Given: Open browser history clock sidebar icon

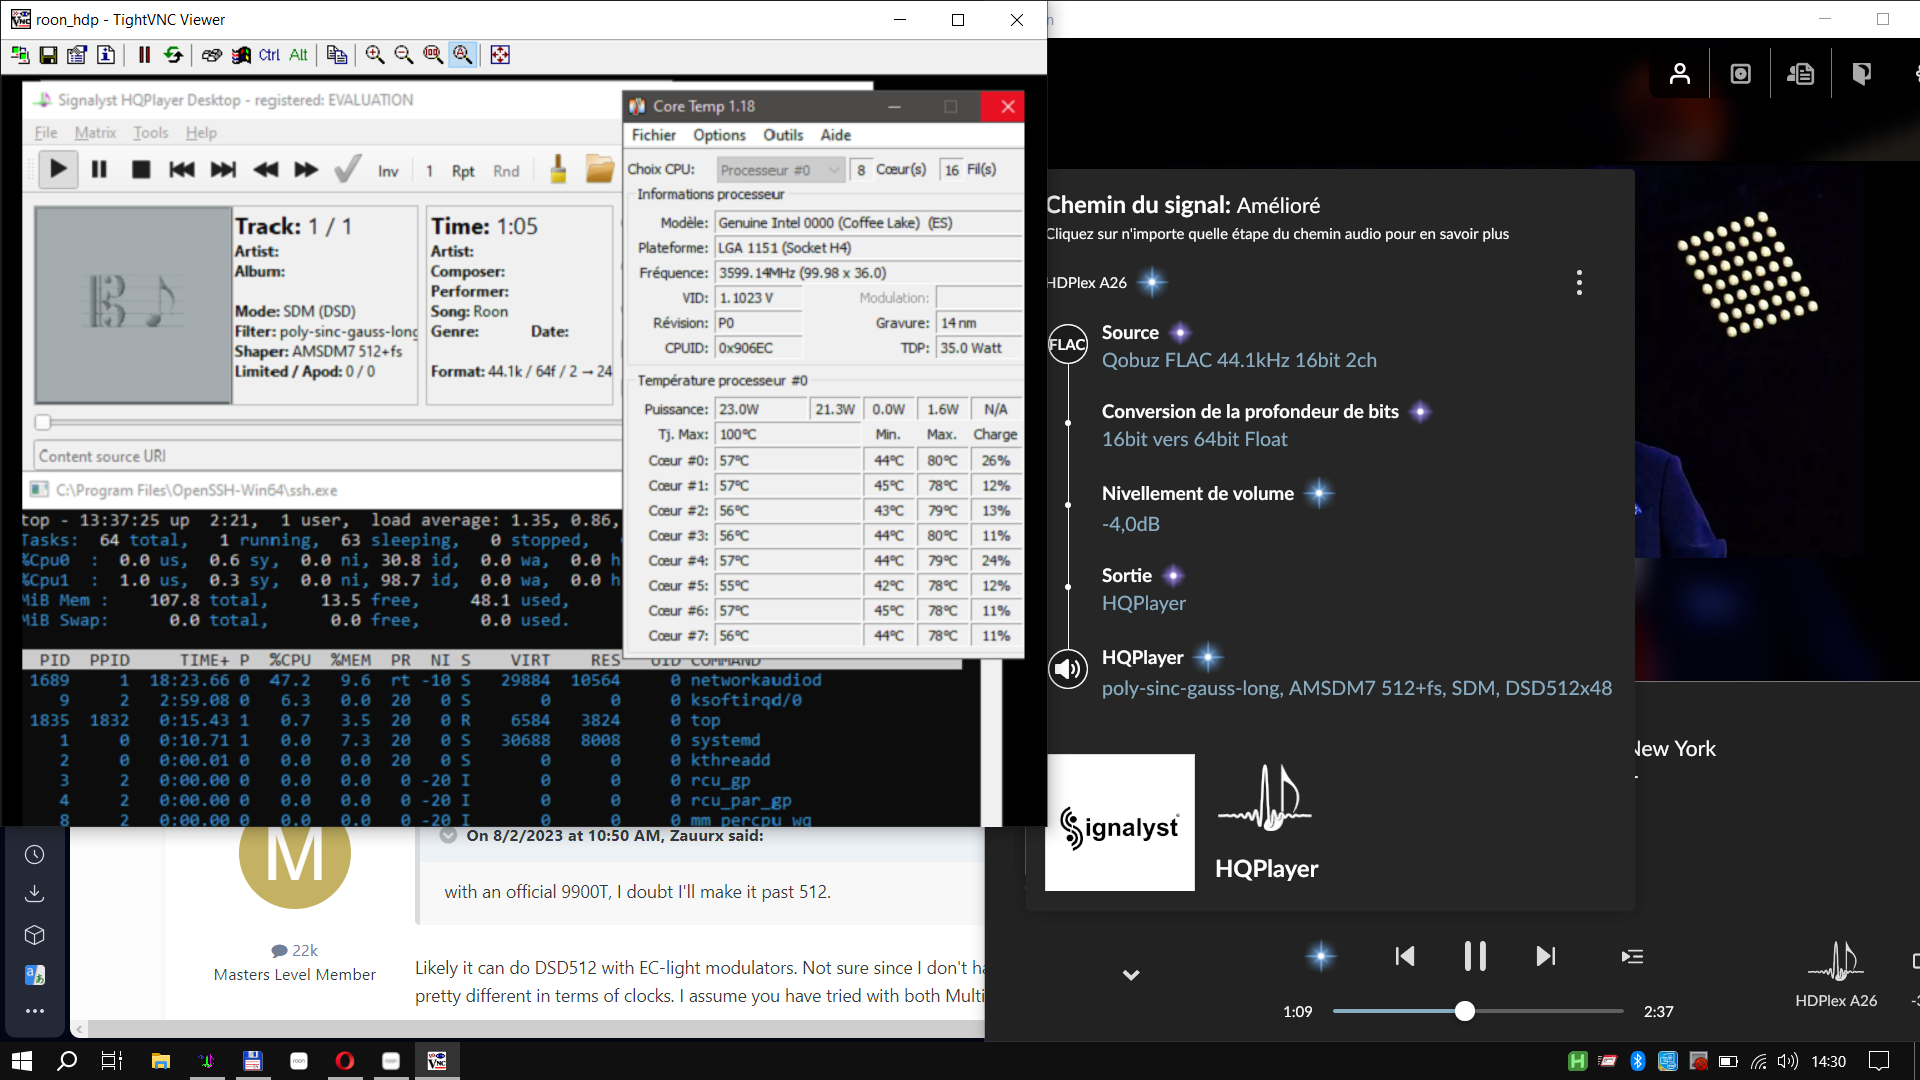Looking at the screenshot, I should 35,854.
